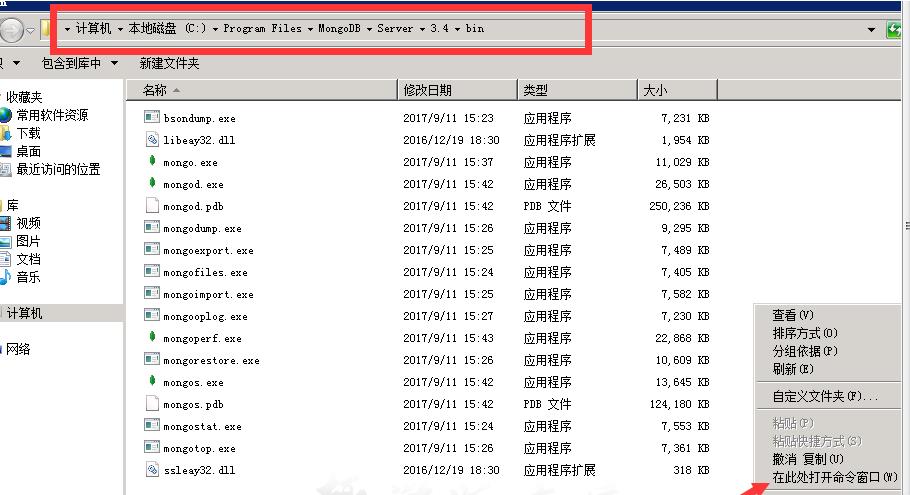Expand the arrow after MongoDB breadcrumb
Viewport: 910px width, 495px height.
(x=369, y=29)
